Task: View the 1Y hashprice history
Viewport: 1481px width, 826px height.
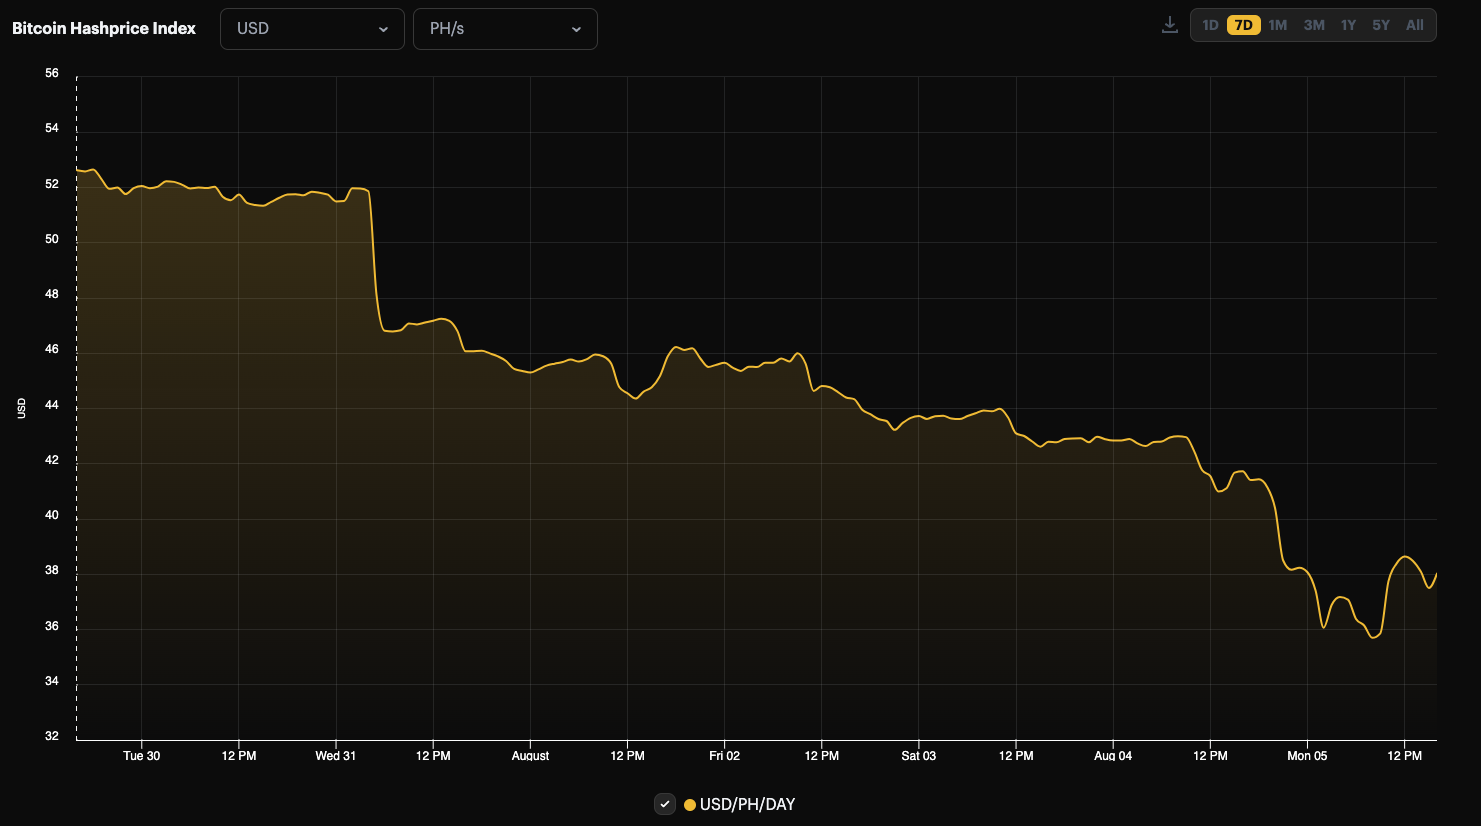Action: [x=1346, y=25]
